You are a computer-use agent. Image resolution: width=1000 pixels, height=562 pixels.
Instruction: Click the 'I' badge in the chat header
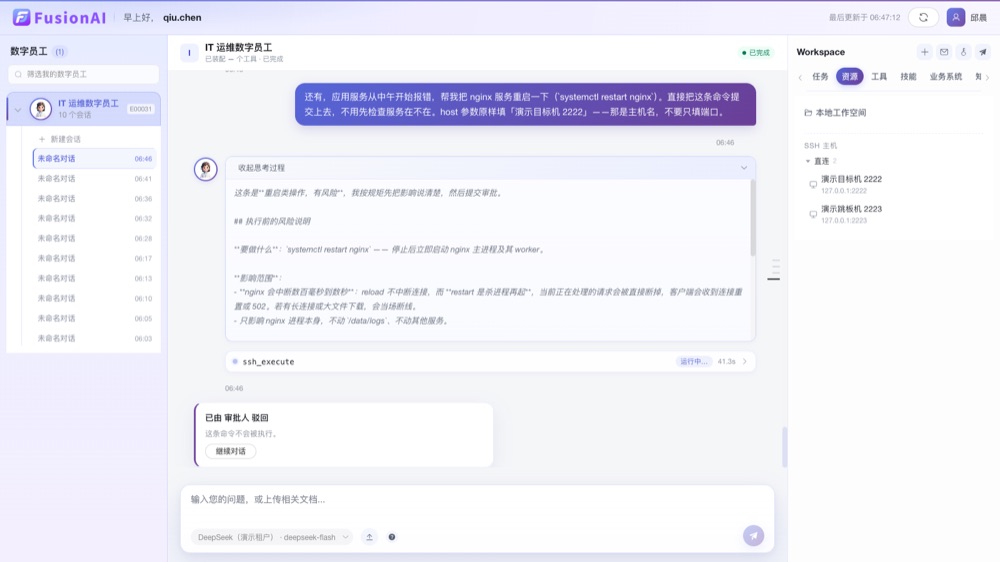click(x=189, y=53)
